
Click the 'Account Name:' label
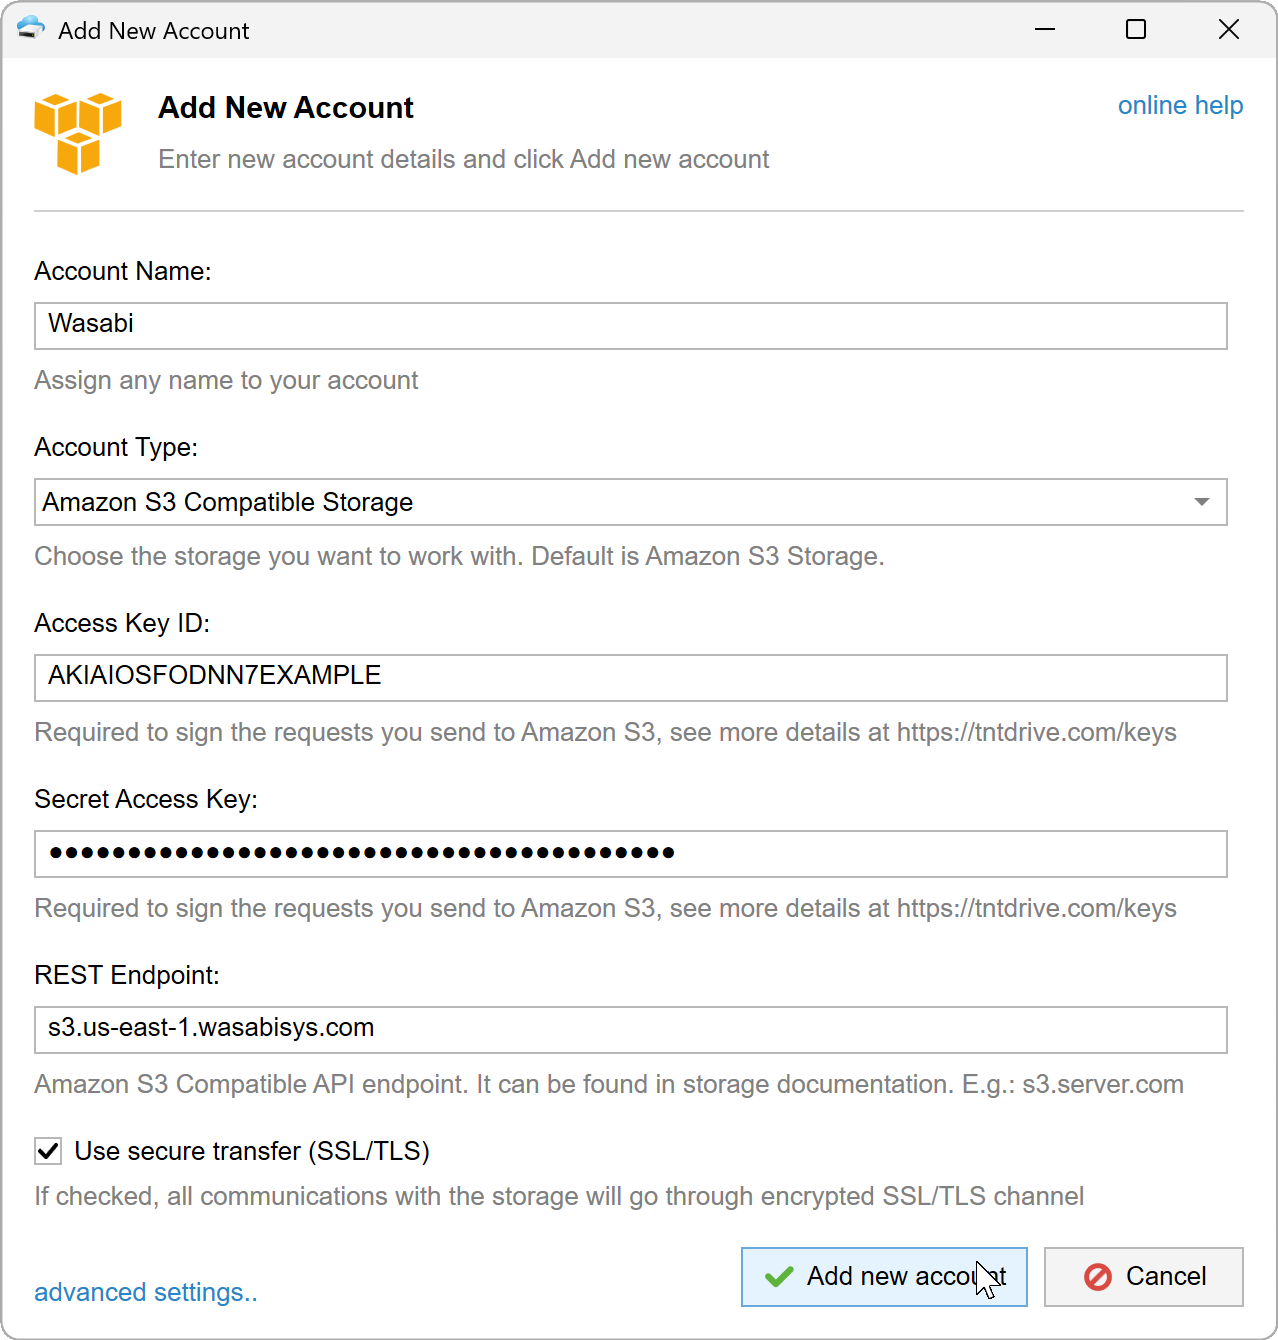click(x=123, y=271)
